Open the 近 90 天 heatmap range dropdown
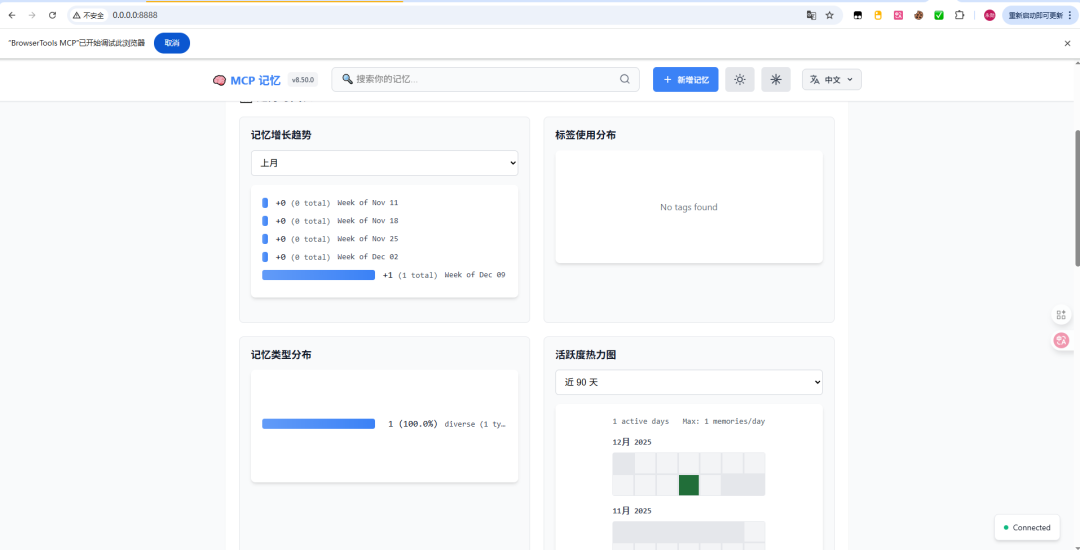 coord(689,382)
